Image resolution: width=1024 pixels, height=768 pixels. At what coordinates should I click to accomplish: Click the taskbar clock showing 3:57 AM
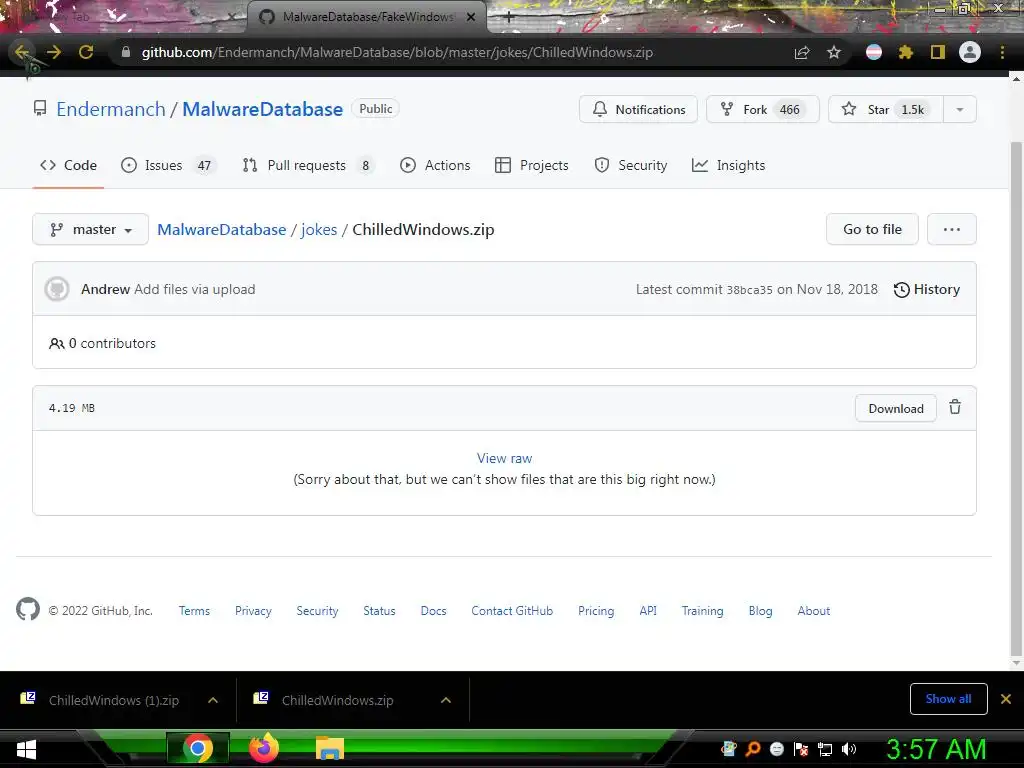click(936, 749)
